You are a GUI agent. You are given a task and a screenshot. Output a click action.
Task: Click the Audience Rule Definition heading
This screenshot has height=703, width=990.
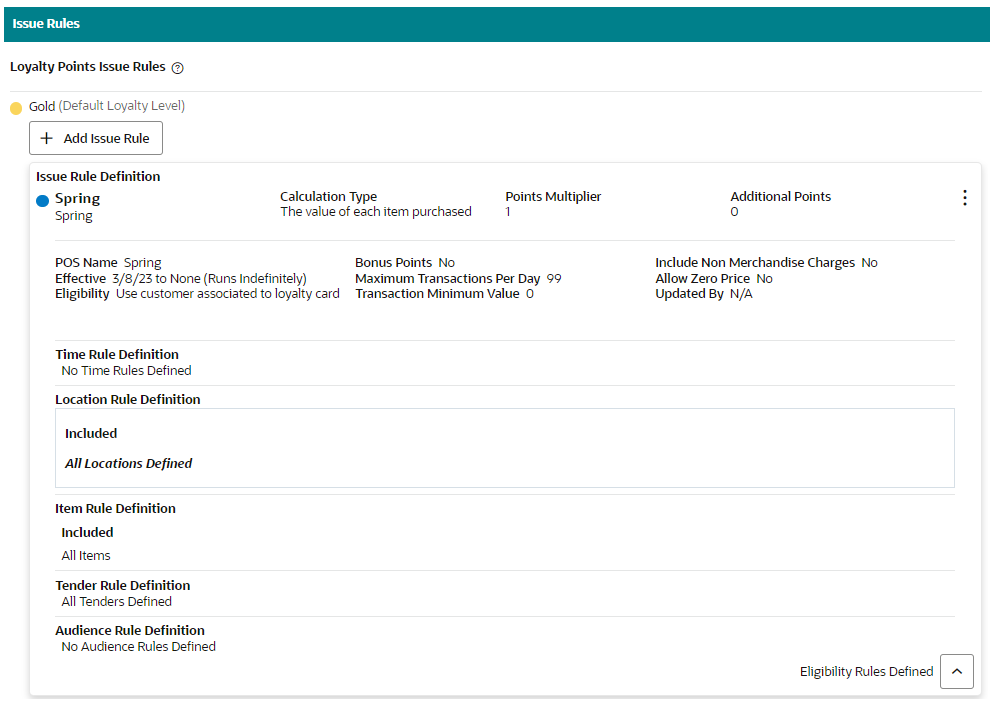tap(129, 630)
